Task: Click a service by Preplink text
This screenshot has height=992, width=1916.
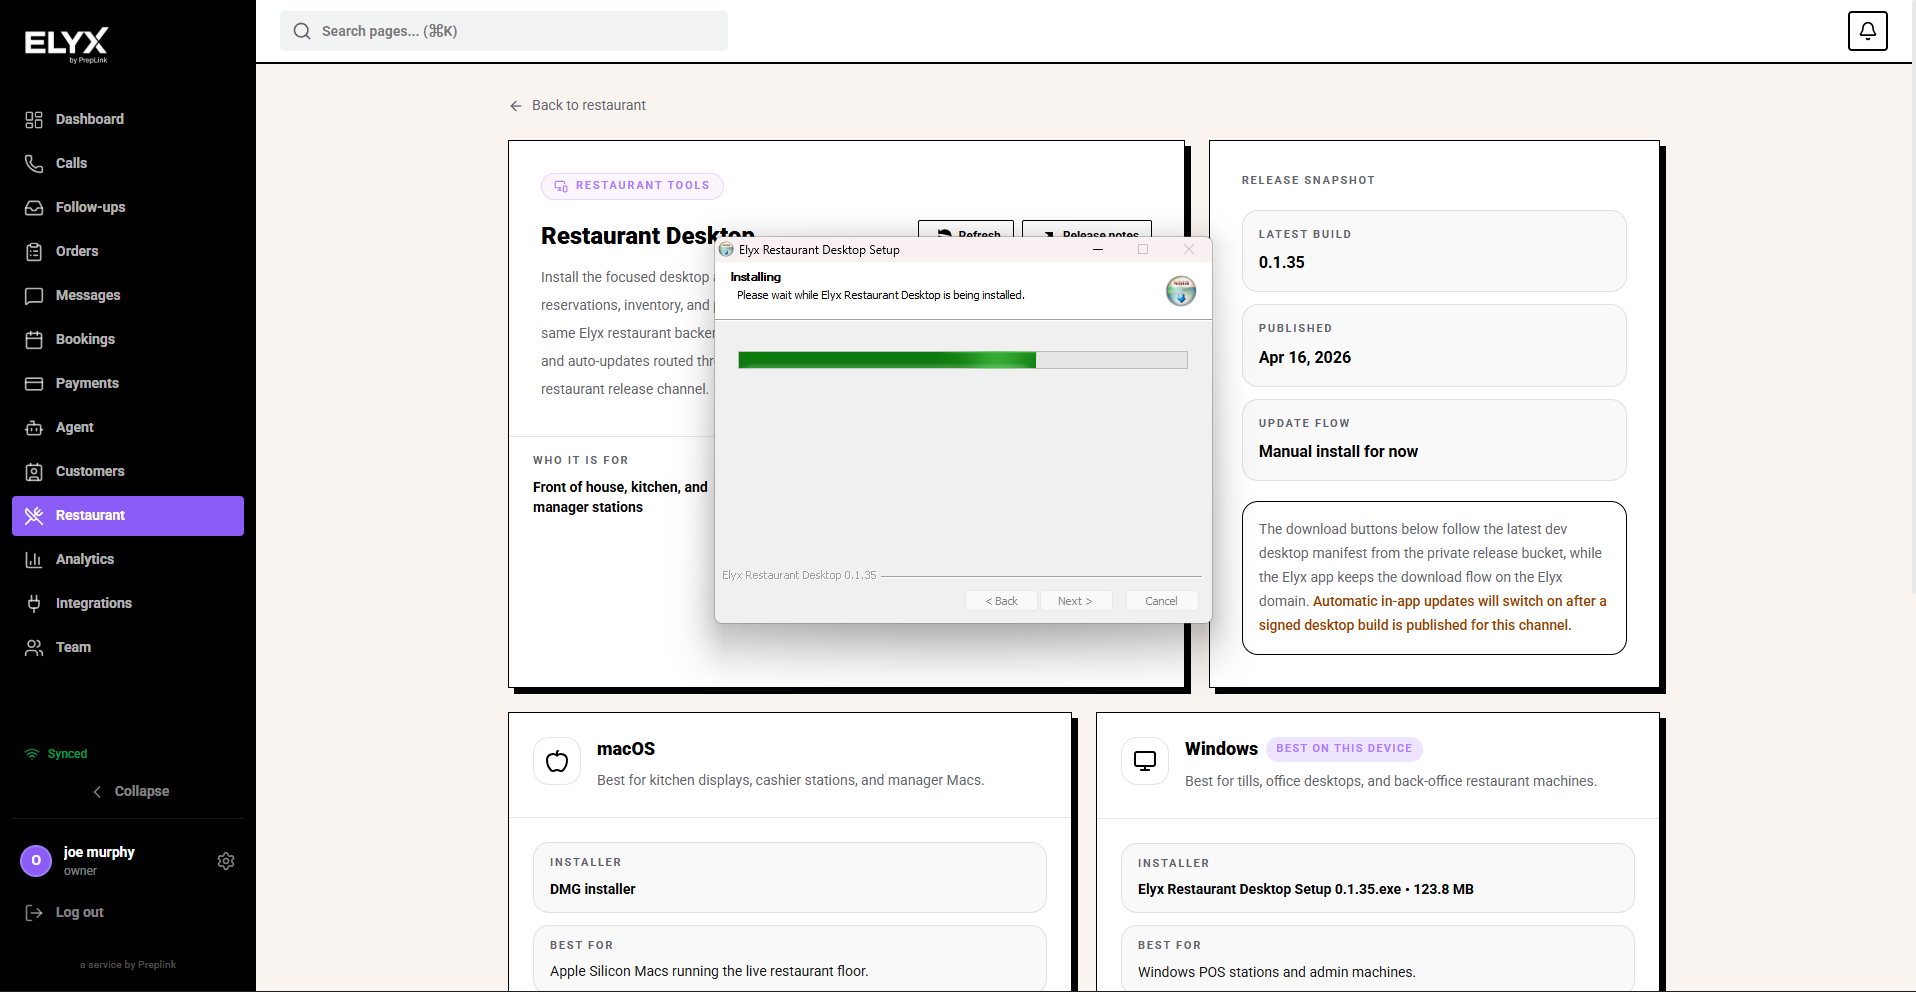Action: tap(128, 965)
